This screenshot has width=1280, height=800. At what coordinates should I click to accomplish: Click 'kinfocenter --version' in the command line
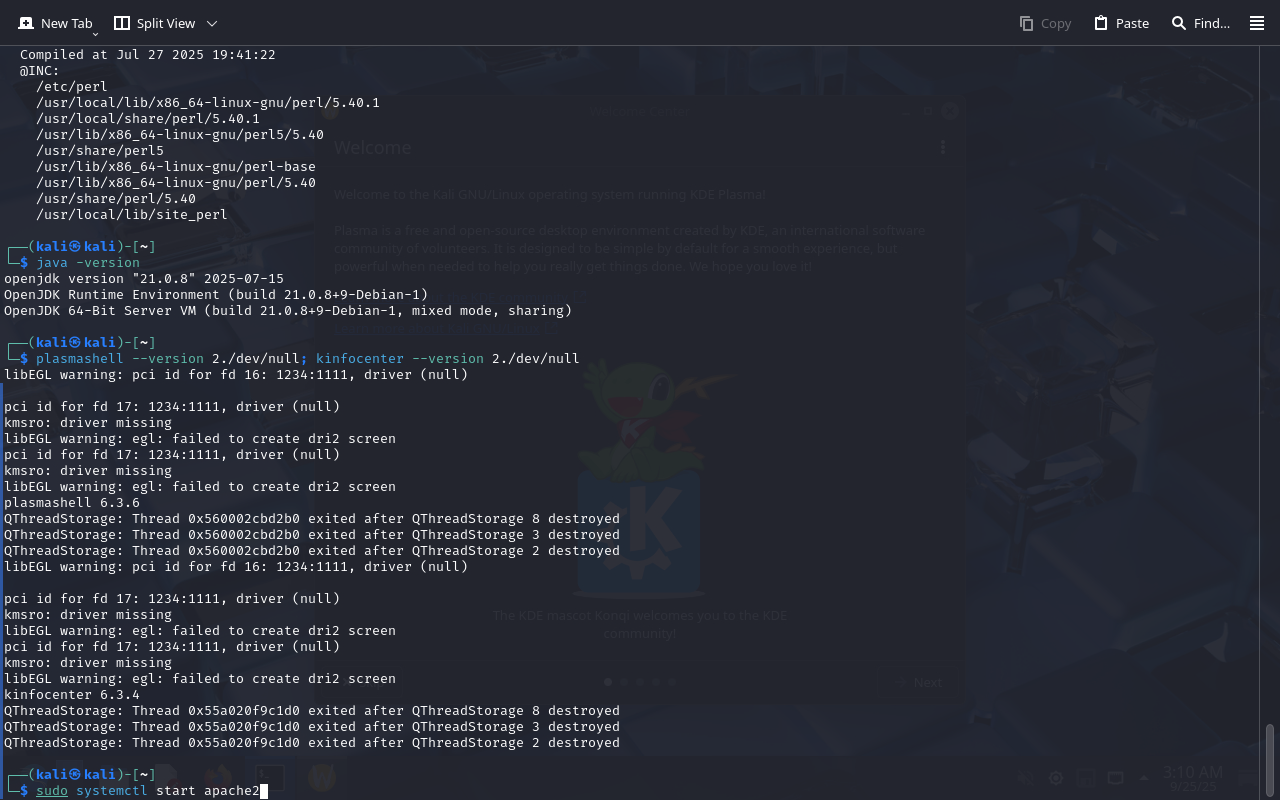400,359
